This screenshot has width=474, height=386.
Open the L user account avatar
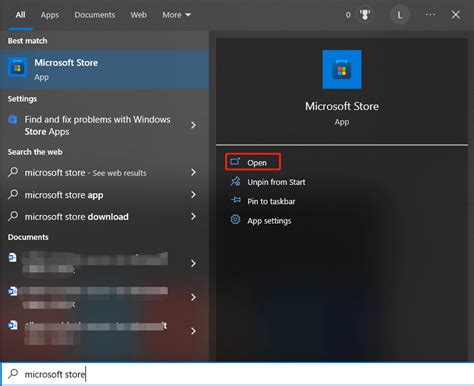[400, 15]
